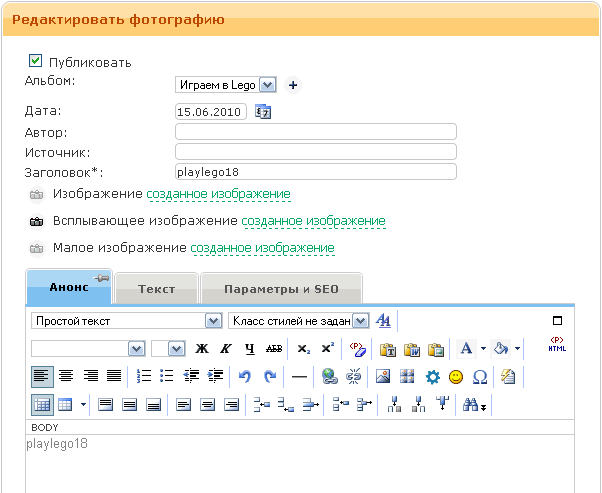Insert special character with Omega icon

(480, 377)
